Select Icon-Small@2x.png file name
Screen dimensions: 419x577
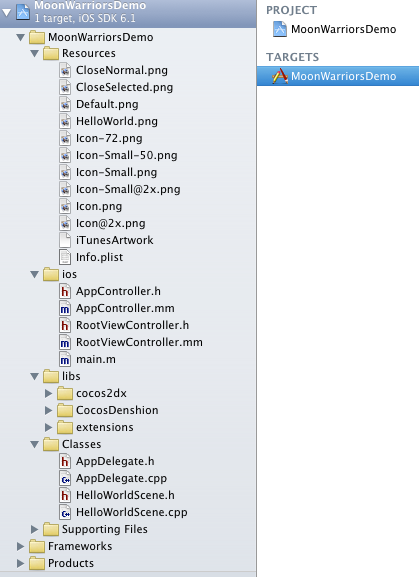click(128, 189)
